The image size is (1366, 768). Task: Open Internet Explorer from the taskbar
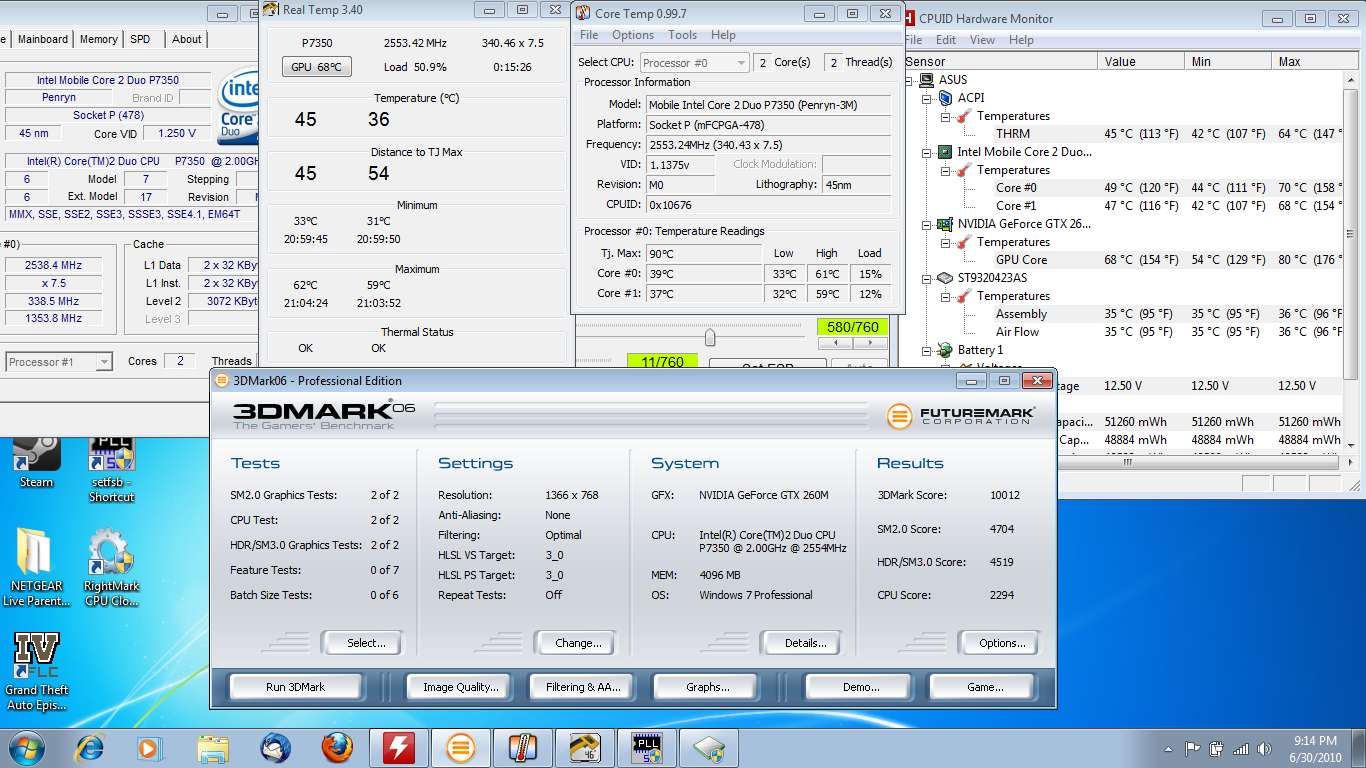pyautogui.click(x=91, y=747)
